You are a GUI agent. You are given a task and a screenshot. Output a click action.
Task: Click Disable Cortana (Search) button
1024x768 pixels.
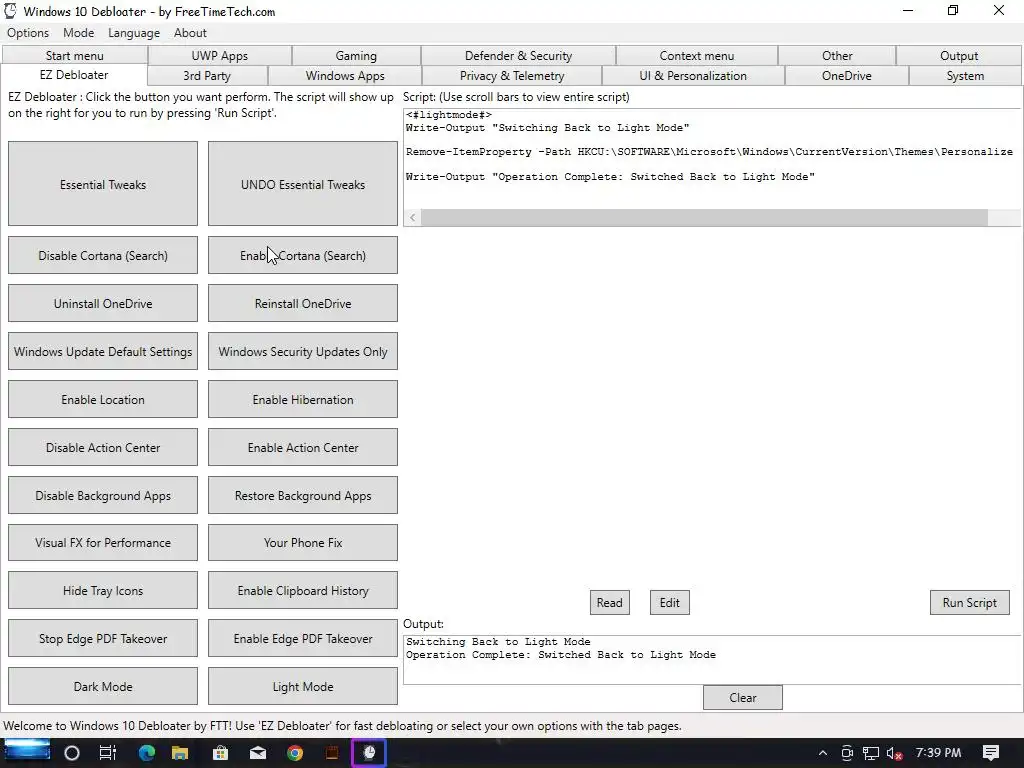[103, 255]
